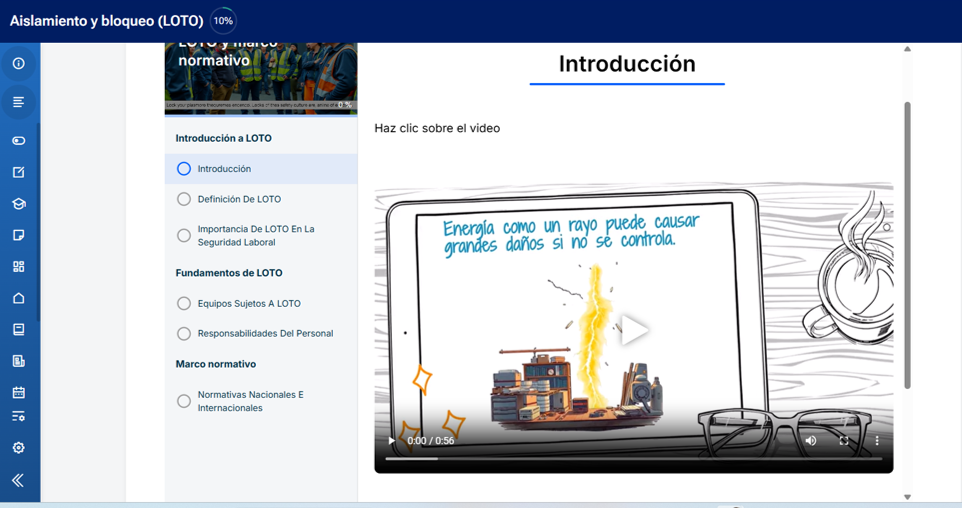962x508 pixels.
Task: Click the sticky note icon in sidebar
Action: [18, 235]
